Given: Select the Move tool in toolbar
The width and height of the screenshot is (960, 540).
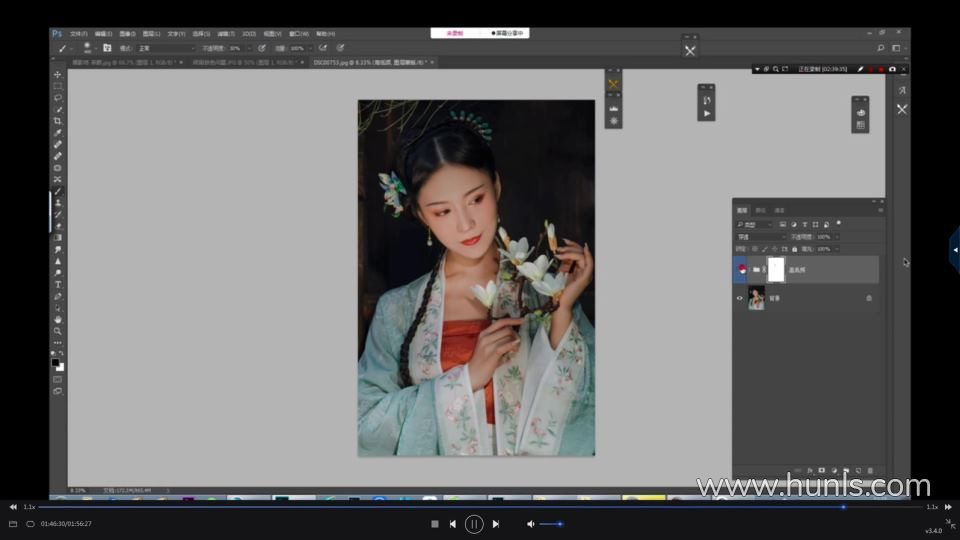Looking at the screenshot, I should [58, 75].
